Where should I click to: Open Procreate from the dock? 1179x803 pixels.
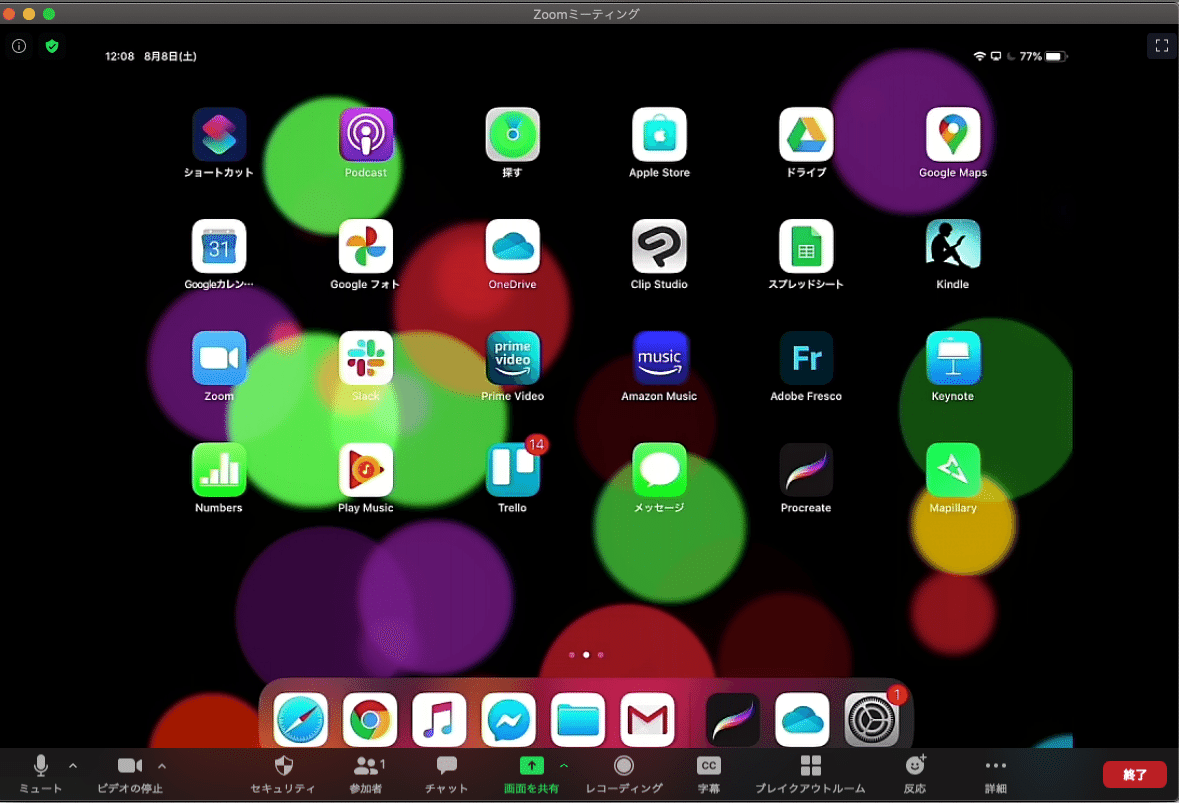click(x=732, y=720)
